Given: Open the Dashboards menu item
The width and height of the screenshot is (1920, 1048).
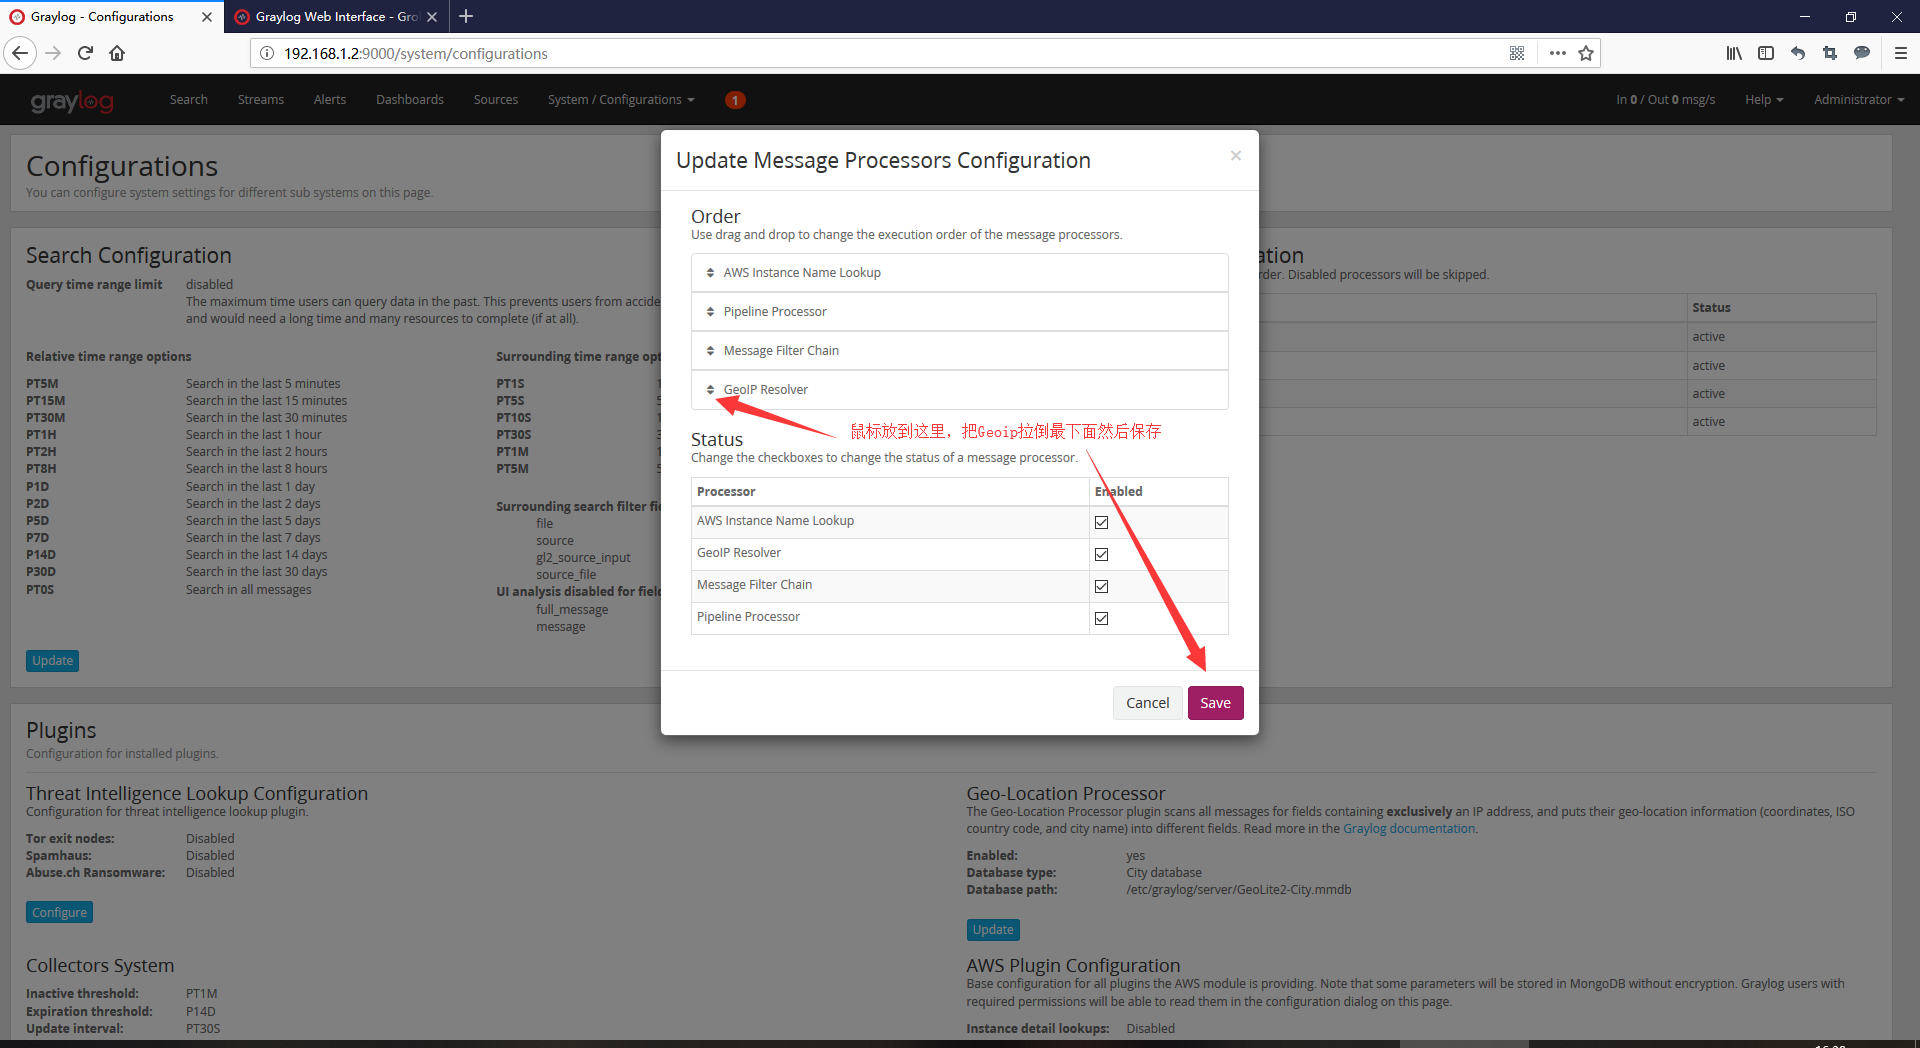Looking at the screenshot, I should (x=410, y=100).
